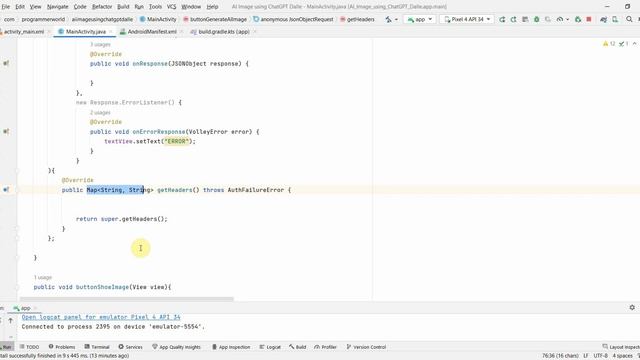Open the Device Manager icon
Screen dimensions: 640x360
(615, 19)
